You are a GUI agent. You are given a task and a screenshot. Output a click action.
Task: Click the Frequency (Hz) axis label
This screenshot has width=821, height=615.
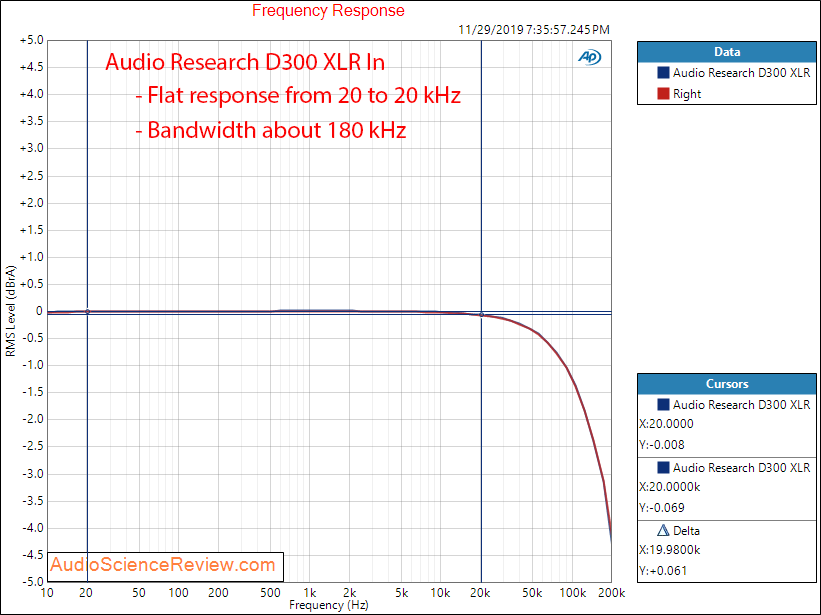coord(329,605)
